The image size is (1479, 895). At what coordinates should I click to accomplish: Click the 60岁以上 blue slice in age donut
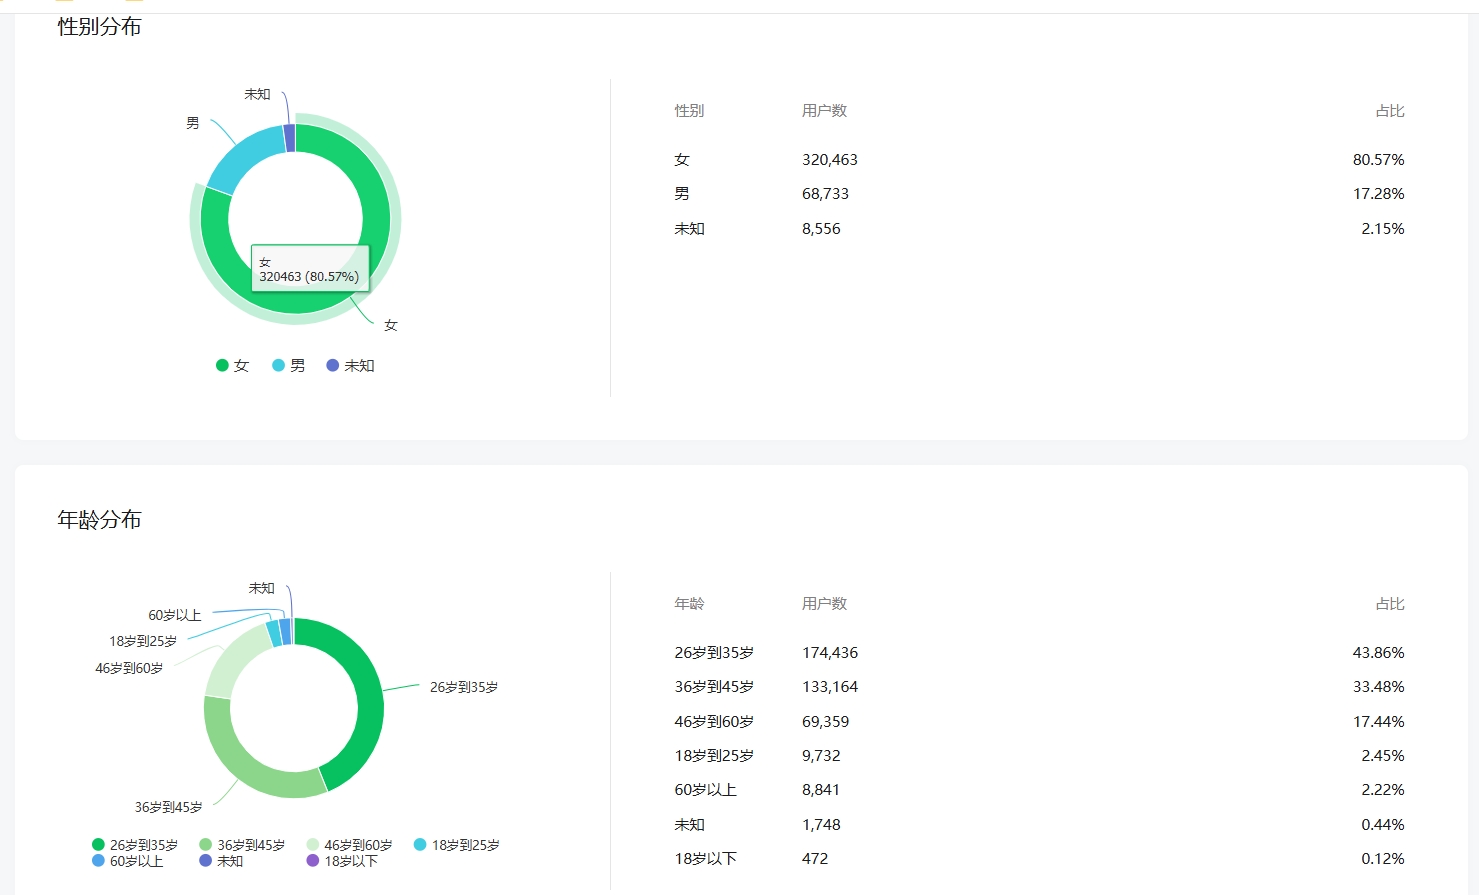285,632
